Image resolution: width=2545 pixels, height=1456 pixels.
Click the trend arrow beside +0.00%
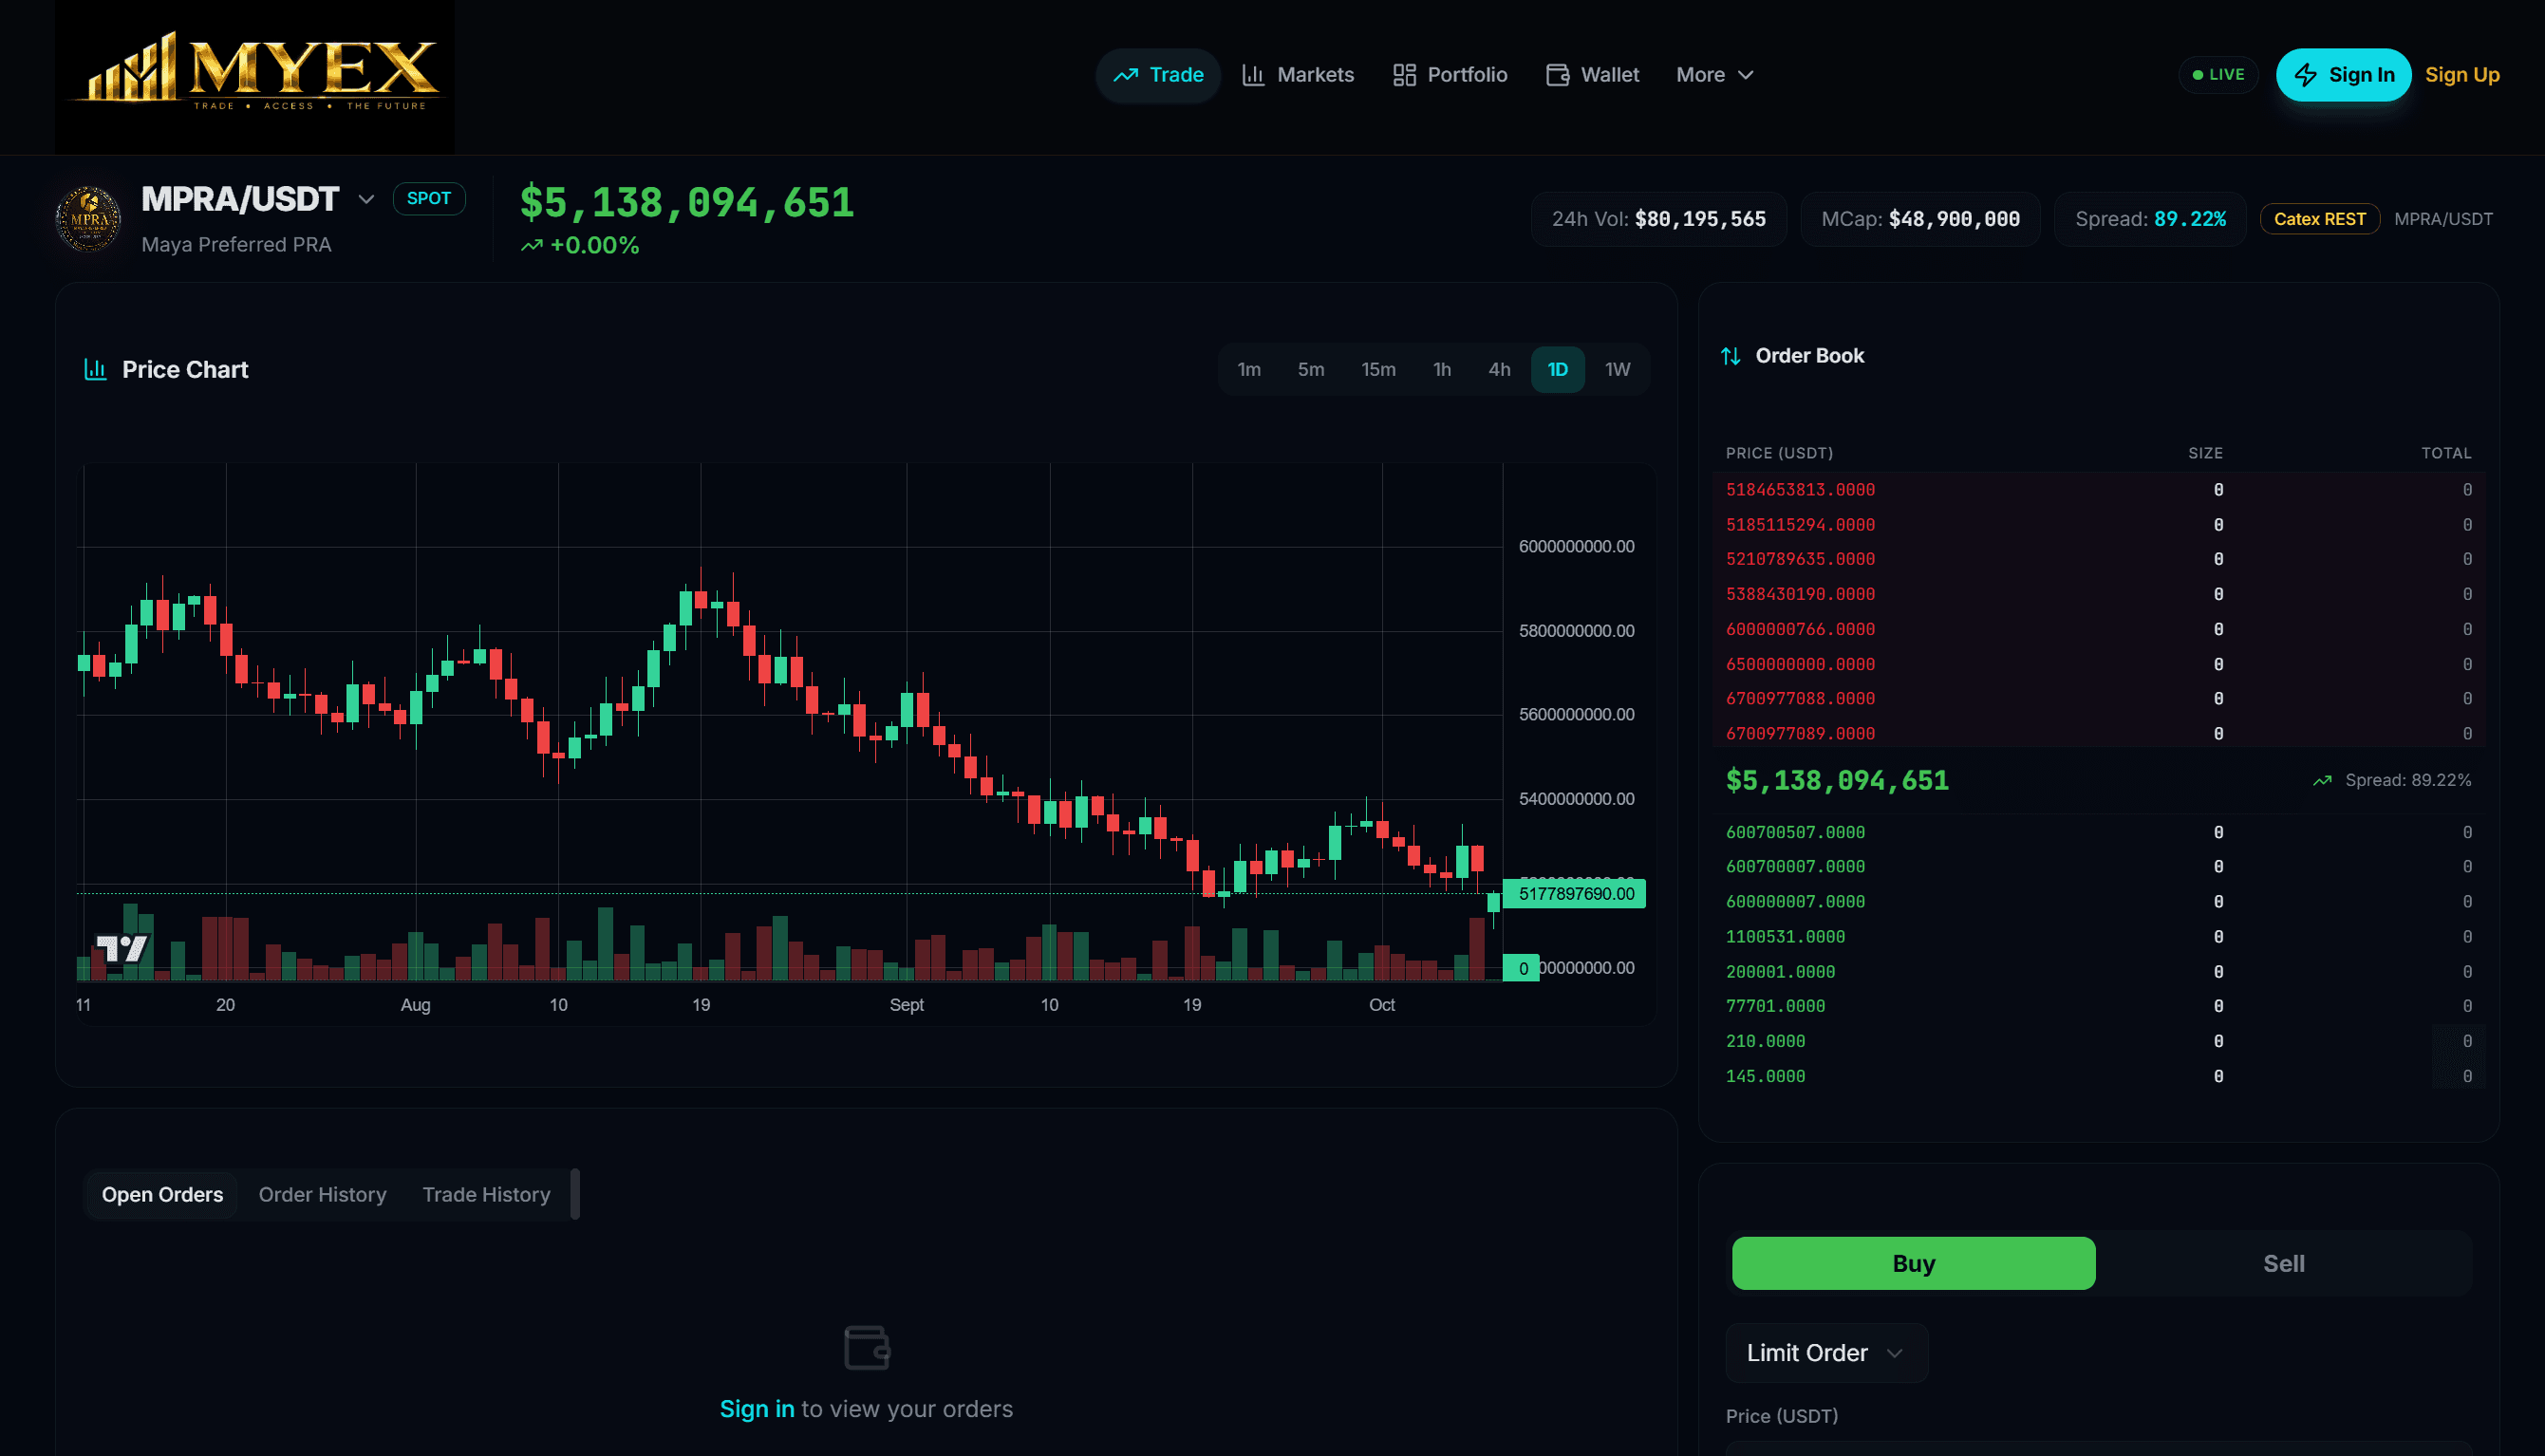pos(531,246)
